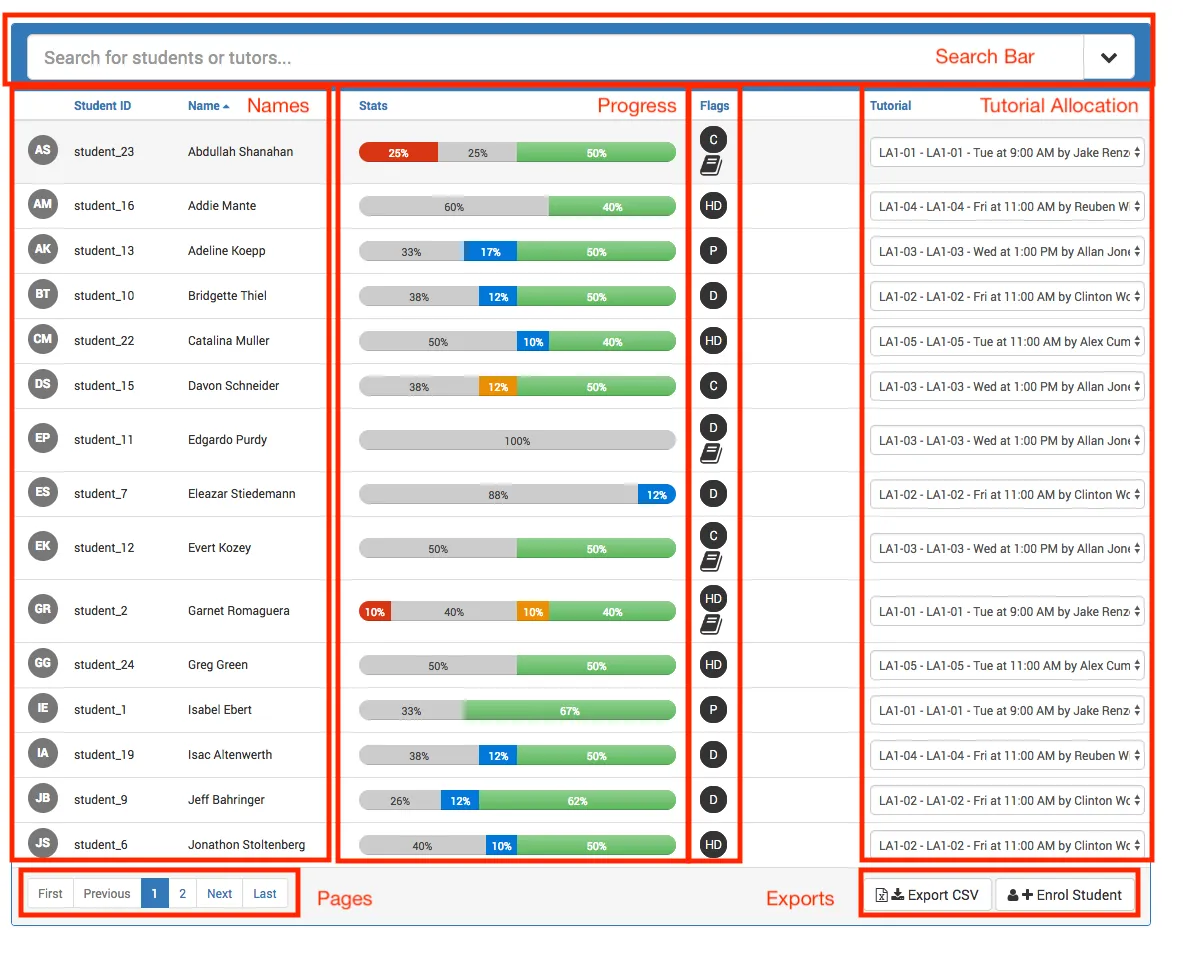Viewport: 1183px width, 955px height.
Task: Open tutorial dropdown for Eleazar Stiedemann
Action: [x=1006, y=495]
